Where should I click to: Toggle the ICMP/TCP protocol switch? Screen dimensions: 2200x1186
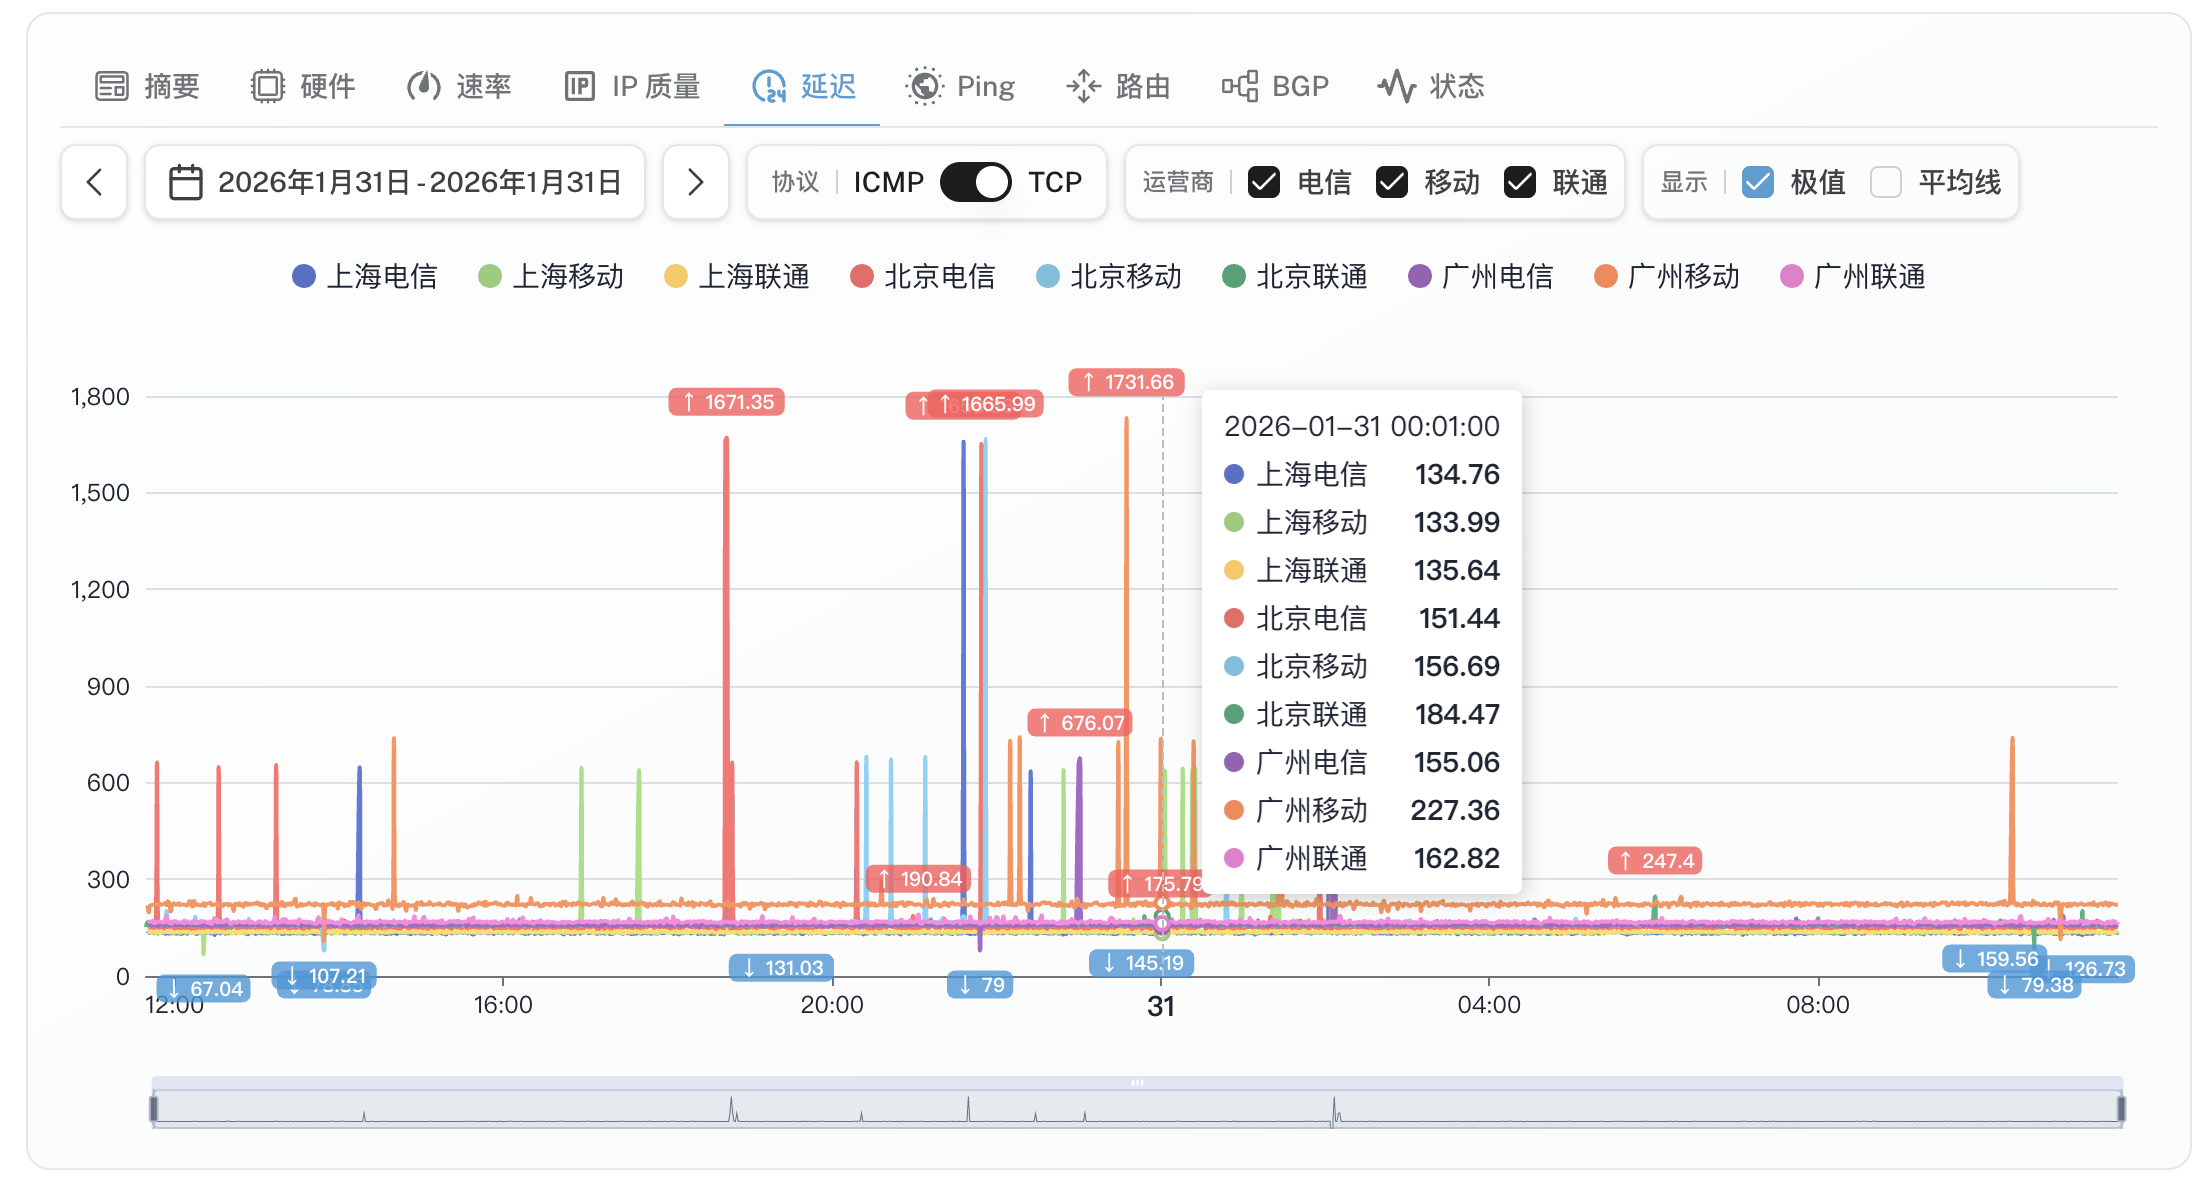pos(975,182)
